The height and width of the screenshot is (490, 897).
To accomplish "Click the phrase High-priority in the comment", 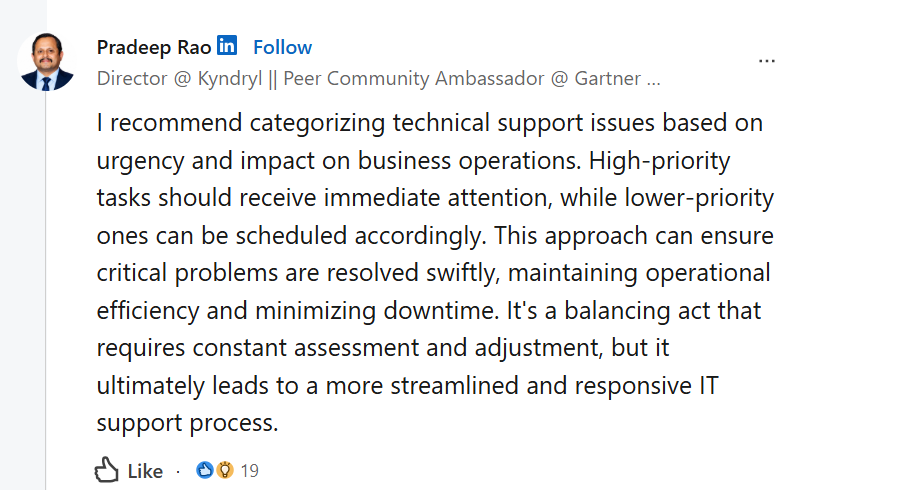I will pos(660,161).
